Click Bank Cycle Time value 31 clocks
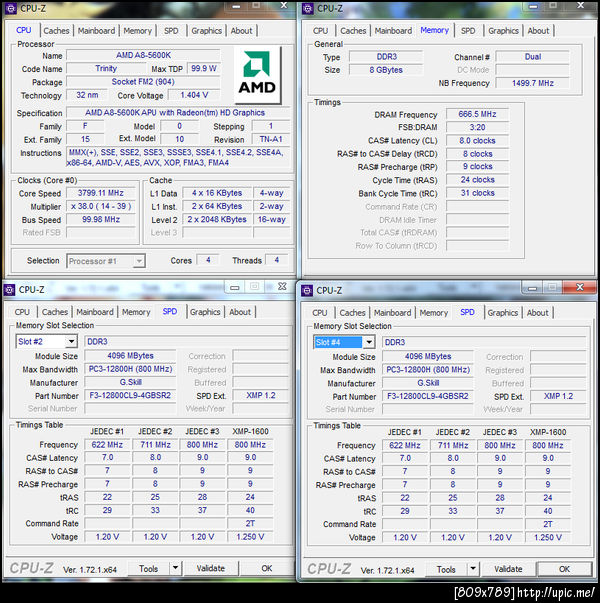The image size is (600, 603). (x=477, y=193)
